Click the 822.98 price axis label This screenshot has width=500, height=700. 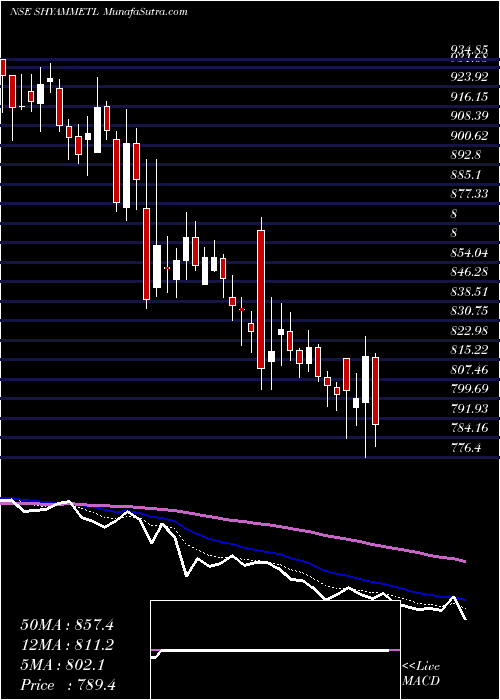469,330
